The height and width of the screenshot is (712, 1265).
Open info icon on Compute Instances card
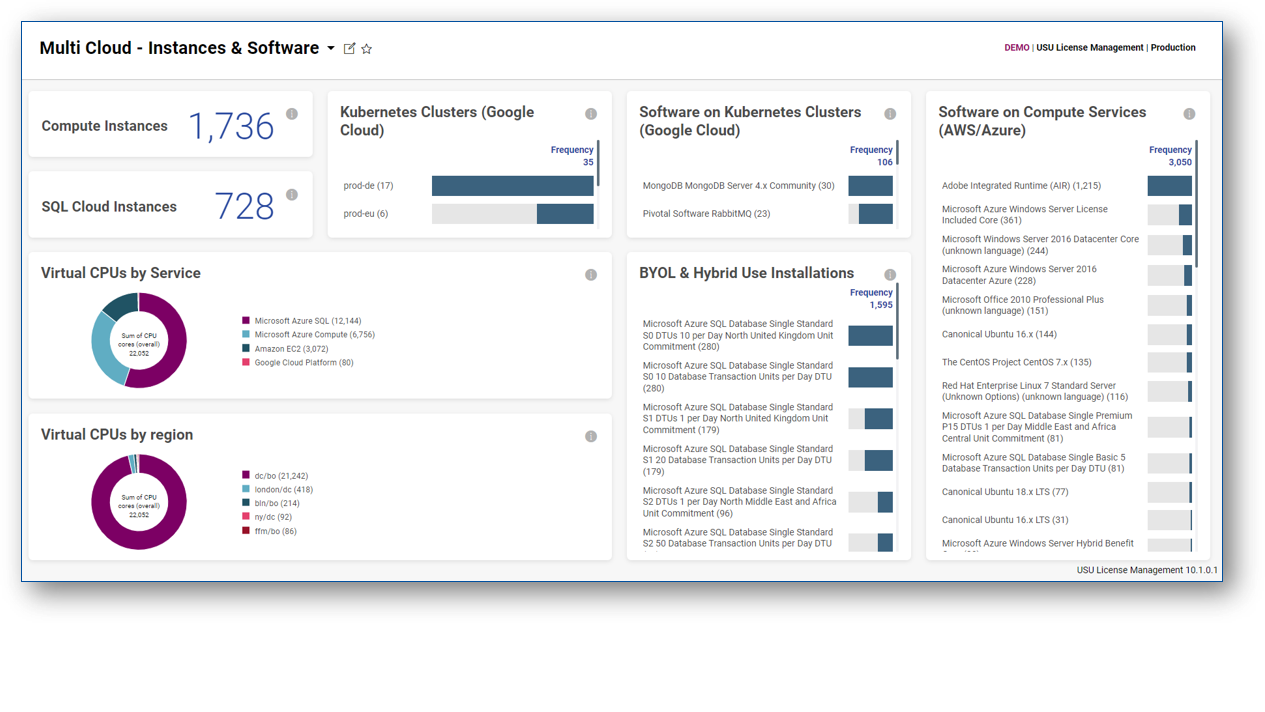[x=292, y=114]
